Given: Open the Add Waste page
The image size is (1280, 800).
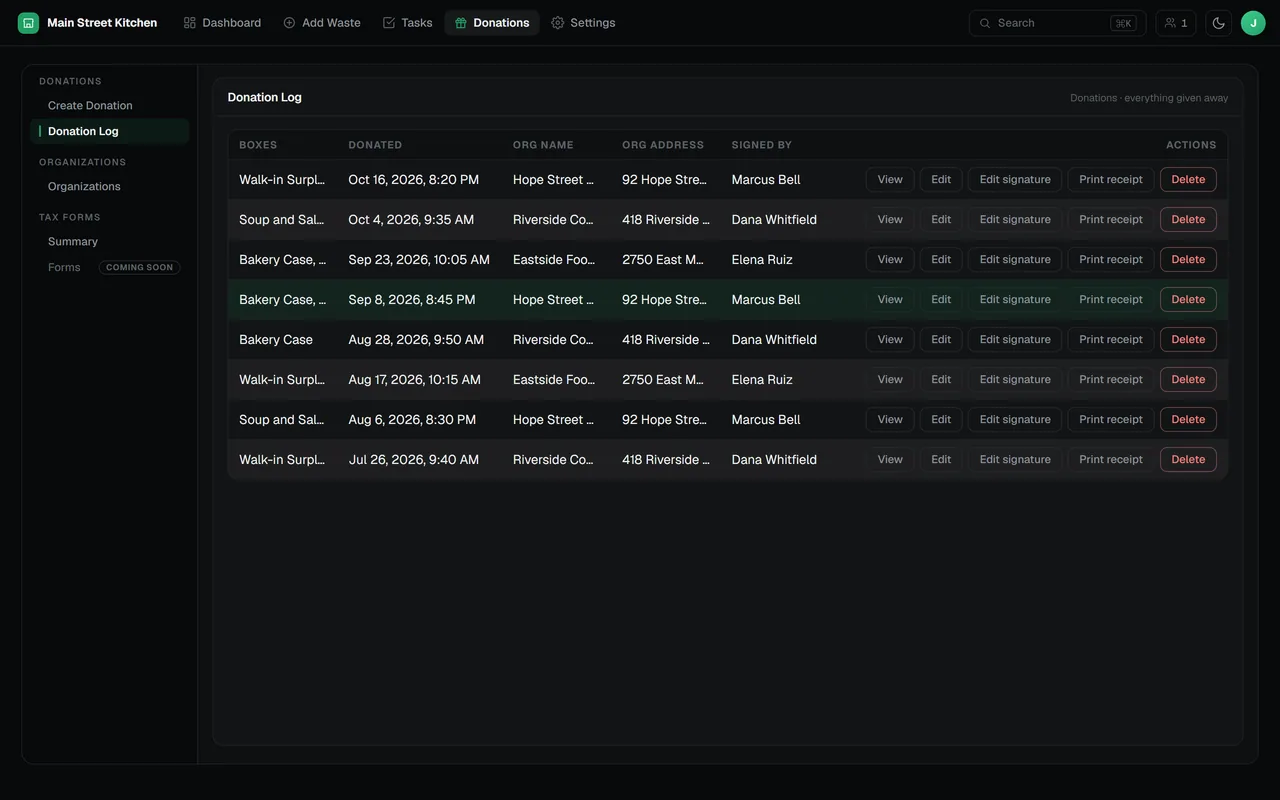Looking at the screenshot, I should [x=322, y=23].
